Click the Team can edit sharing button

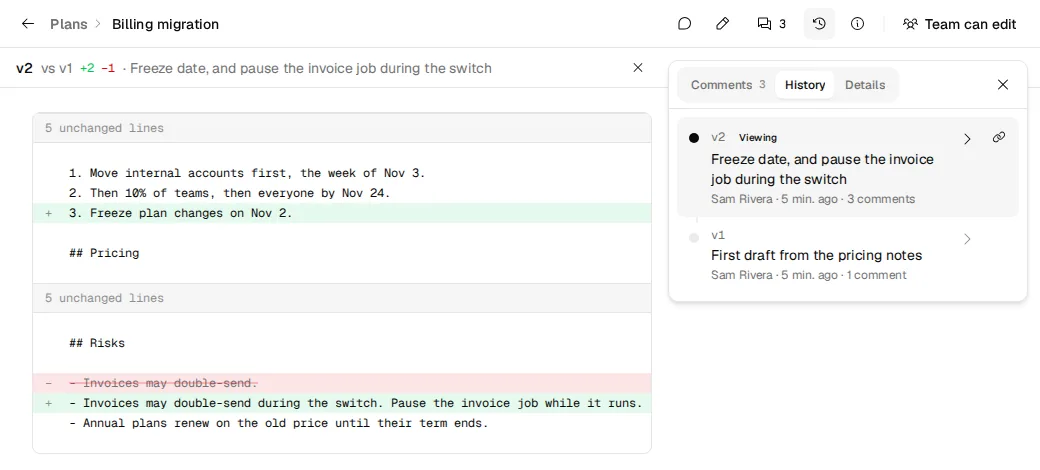point(959,24)
